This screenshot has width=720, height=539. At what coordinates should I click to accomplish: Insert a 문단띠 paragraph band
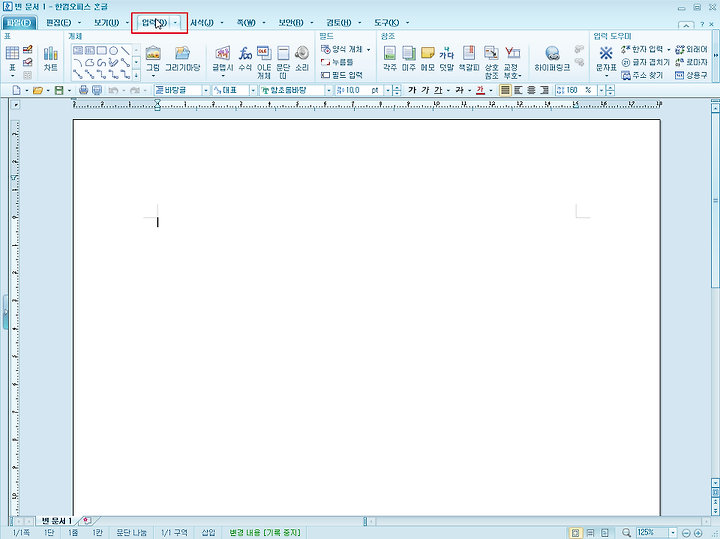pyautogui.click(x=283, y=62)
